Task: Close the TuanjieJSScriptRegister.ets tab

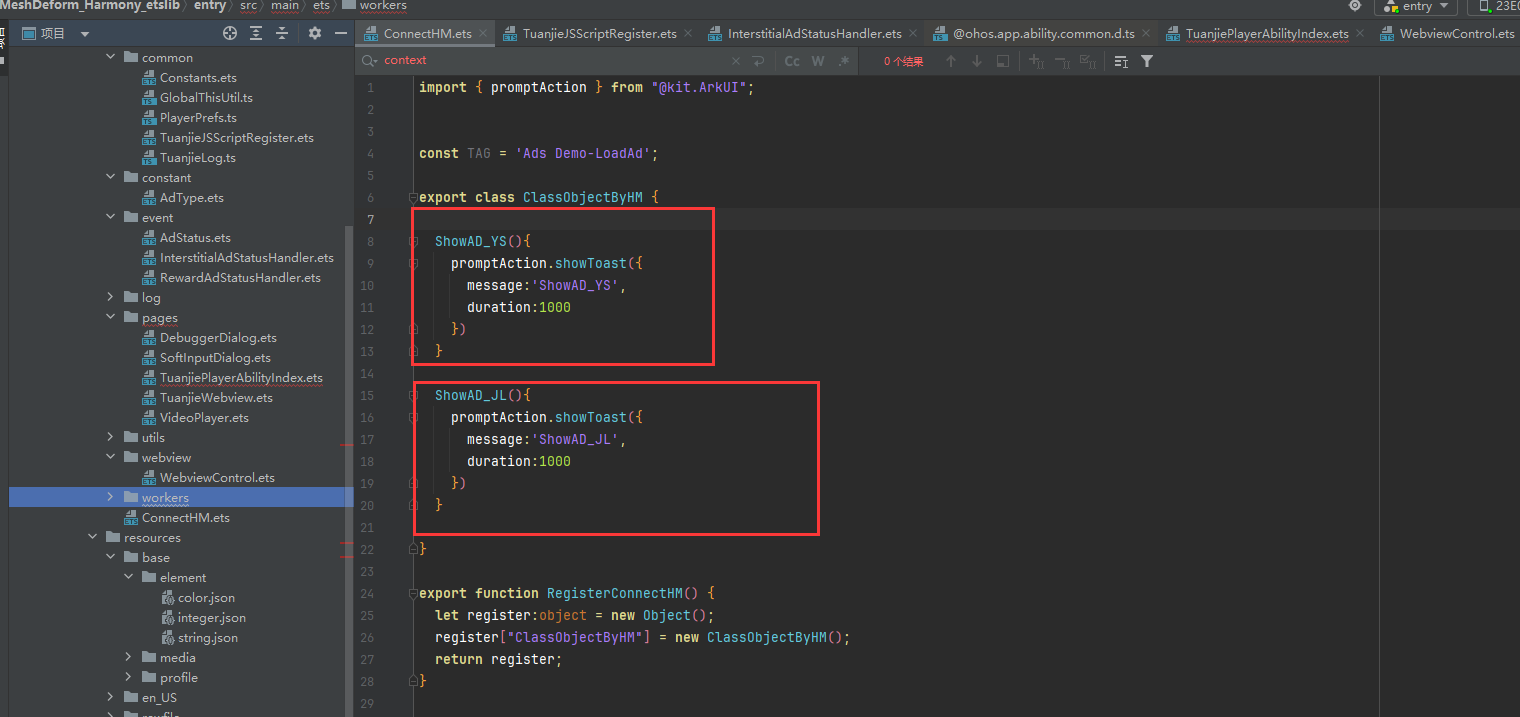Action: (689, 33)
